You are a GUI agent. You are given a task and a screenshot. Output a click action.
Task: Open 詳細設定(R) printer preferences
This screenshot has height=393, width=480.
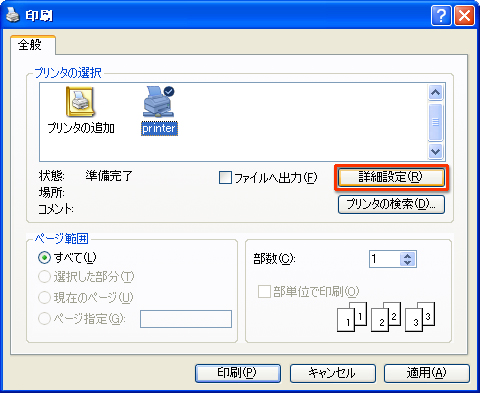[x=391, y=177]
